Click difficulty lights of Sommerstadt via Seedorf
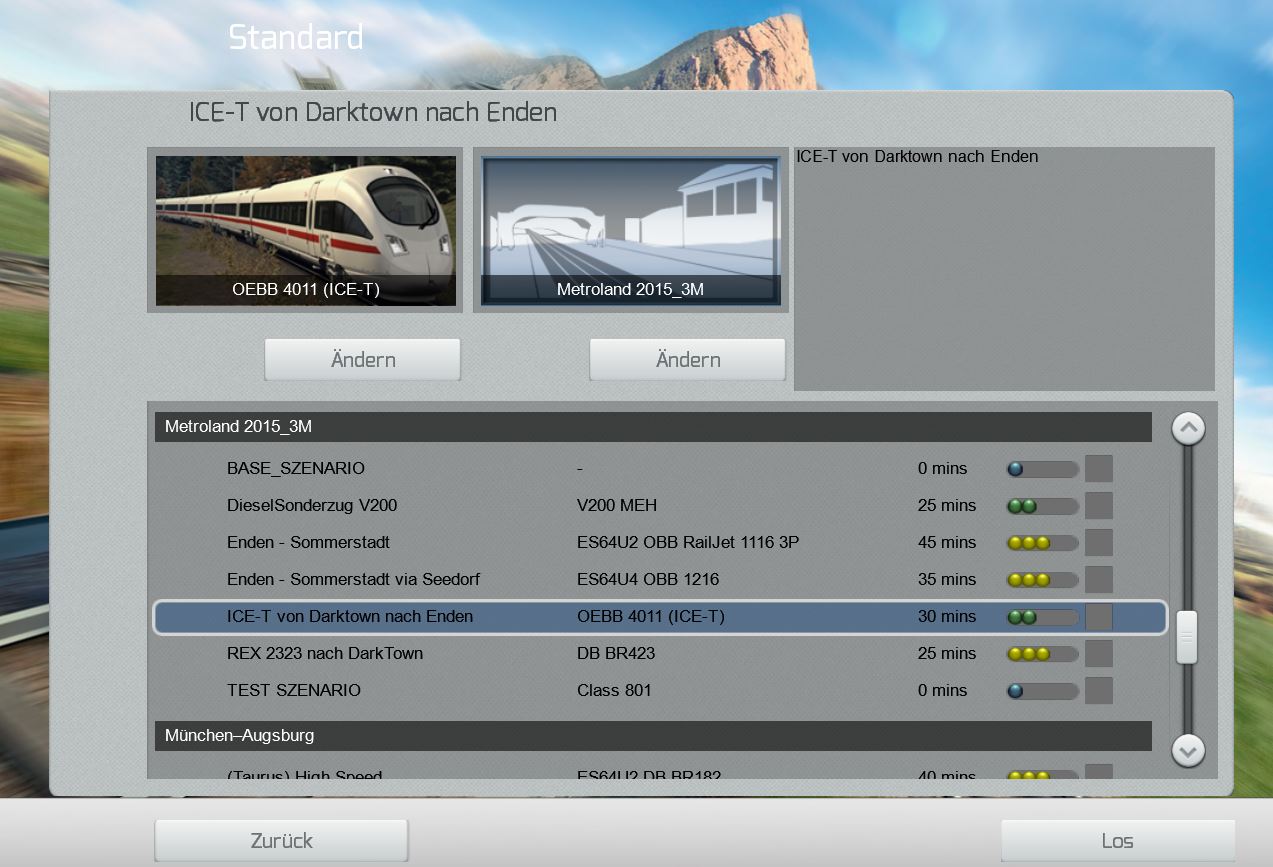Screen dimensions: 1273x867 (x=1043, y=580)
